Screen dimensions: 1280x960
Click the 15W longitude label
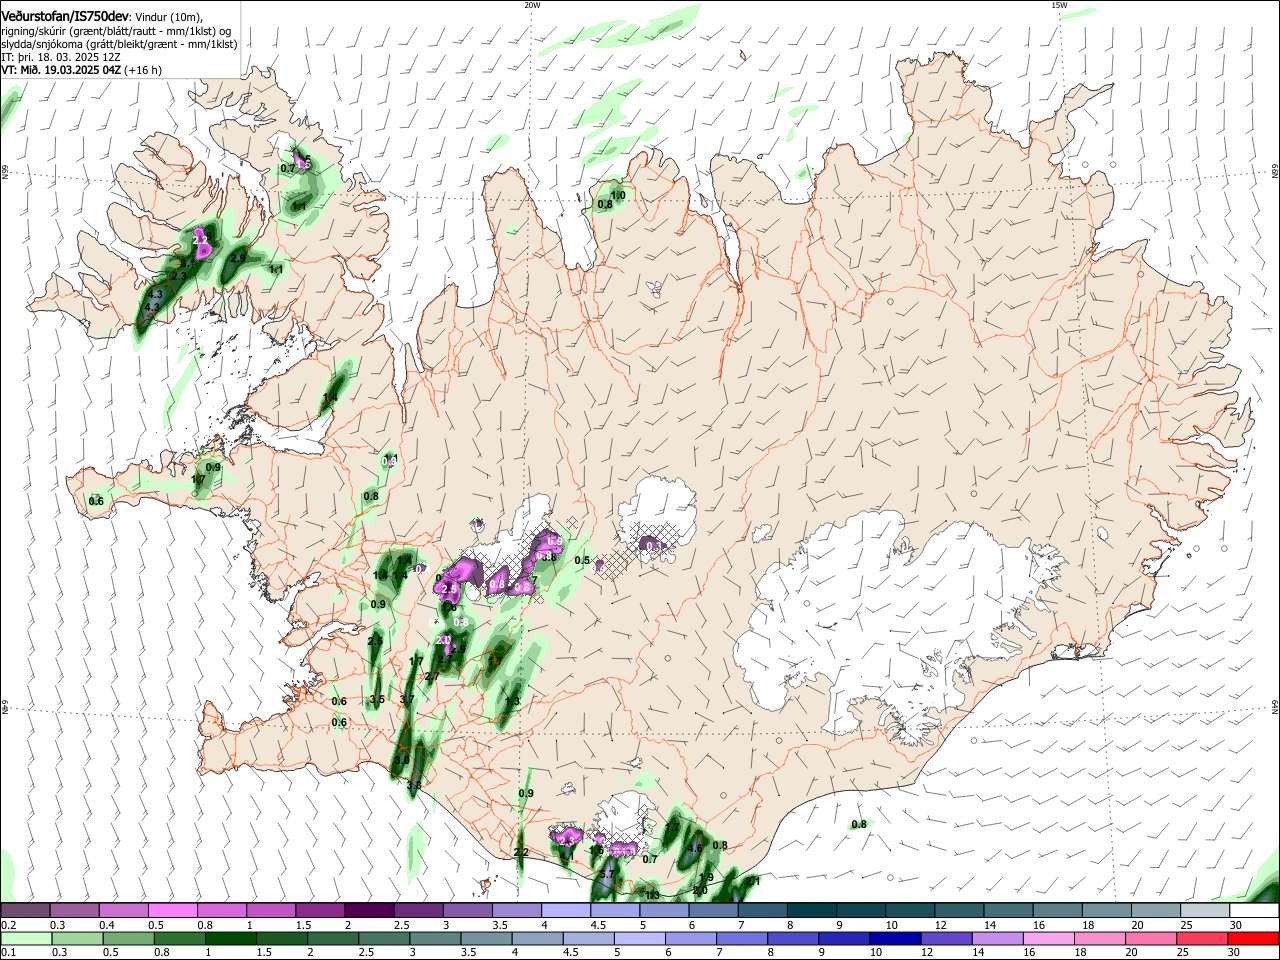[1058, 4]
